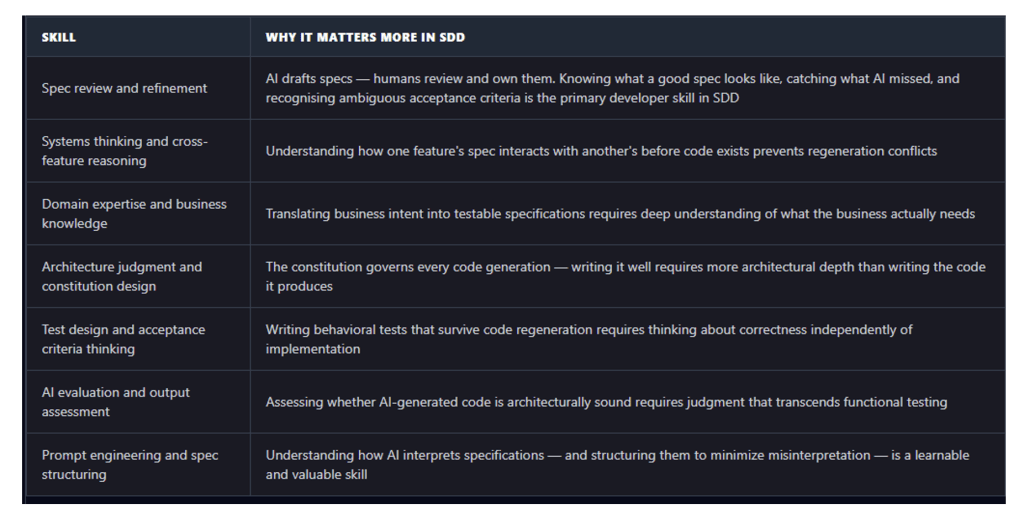Select the Domain expertise and business knowledge cell
The image size is (1024, 514).
134,214
